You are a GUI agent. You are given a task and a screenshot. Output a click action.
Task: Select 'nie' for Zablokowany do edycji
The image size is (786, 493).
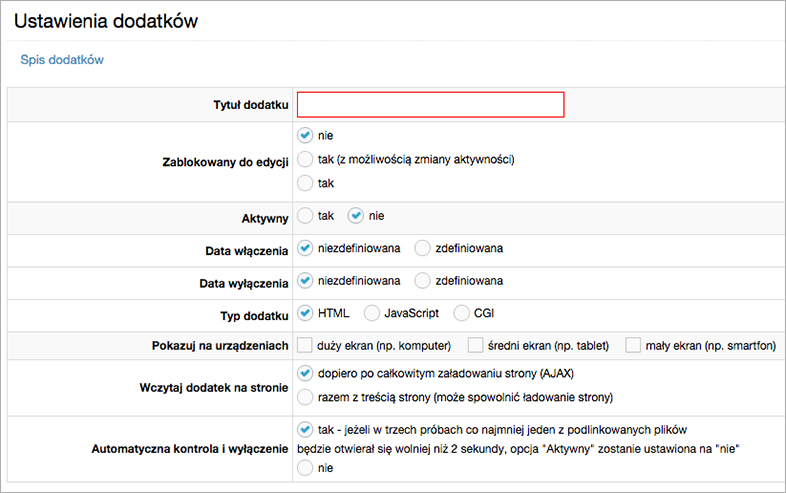[306, 135]
